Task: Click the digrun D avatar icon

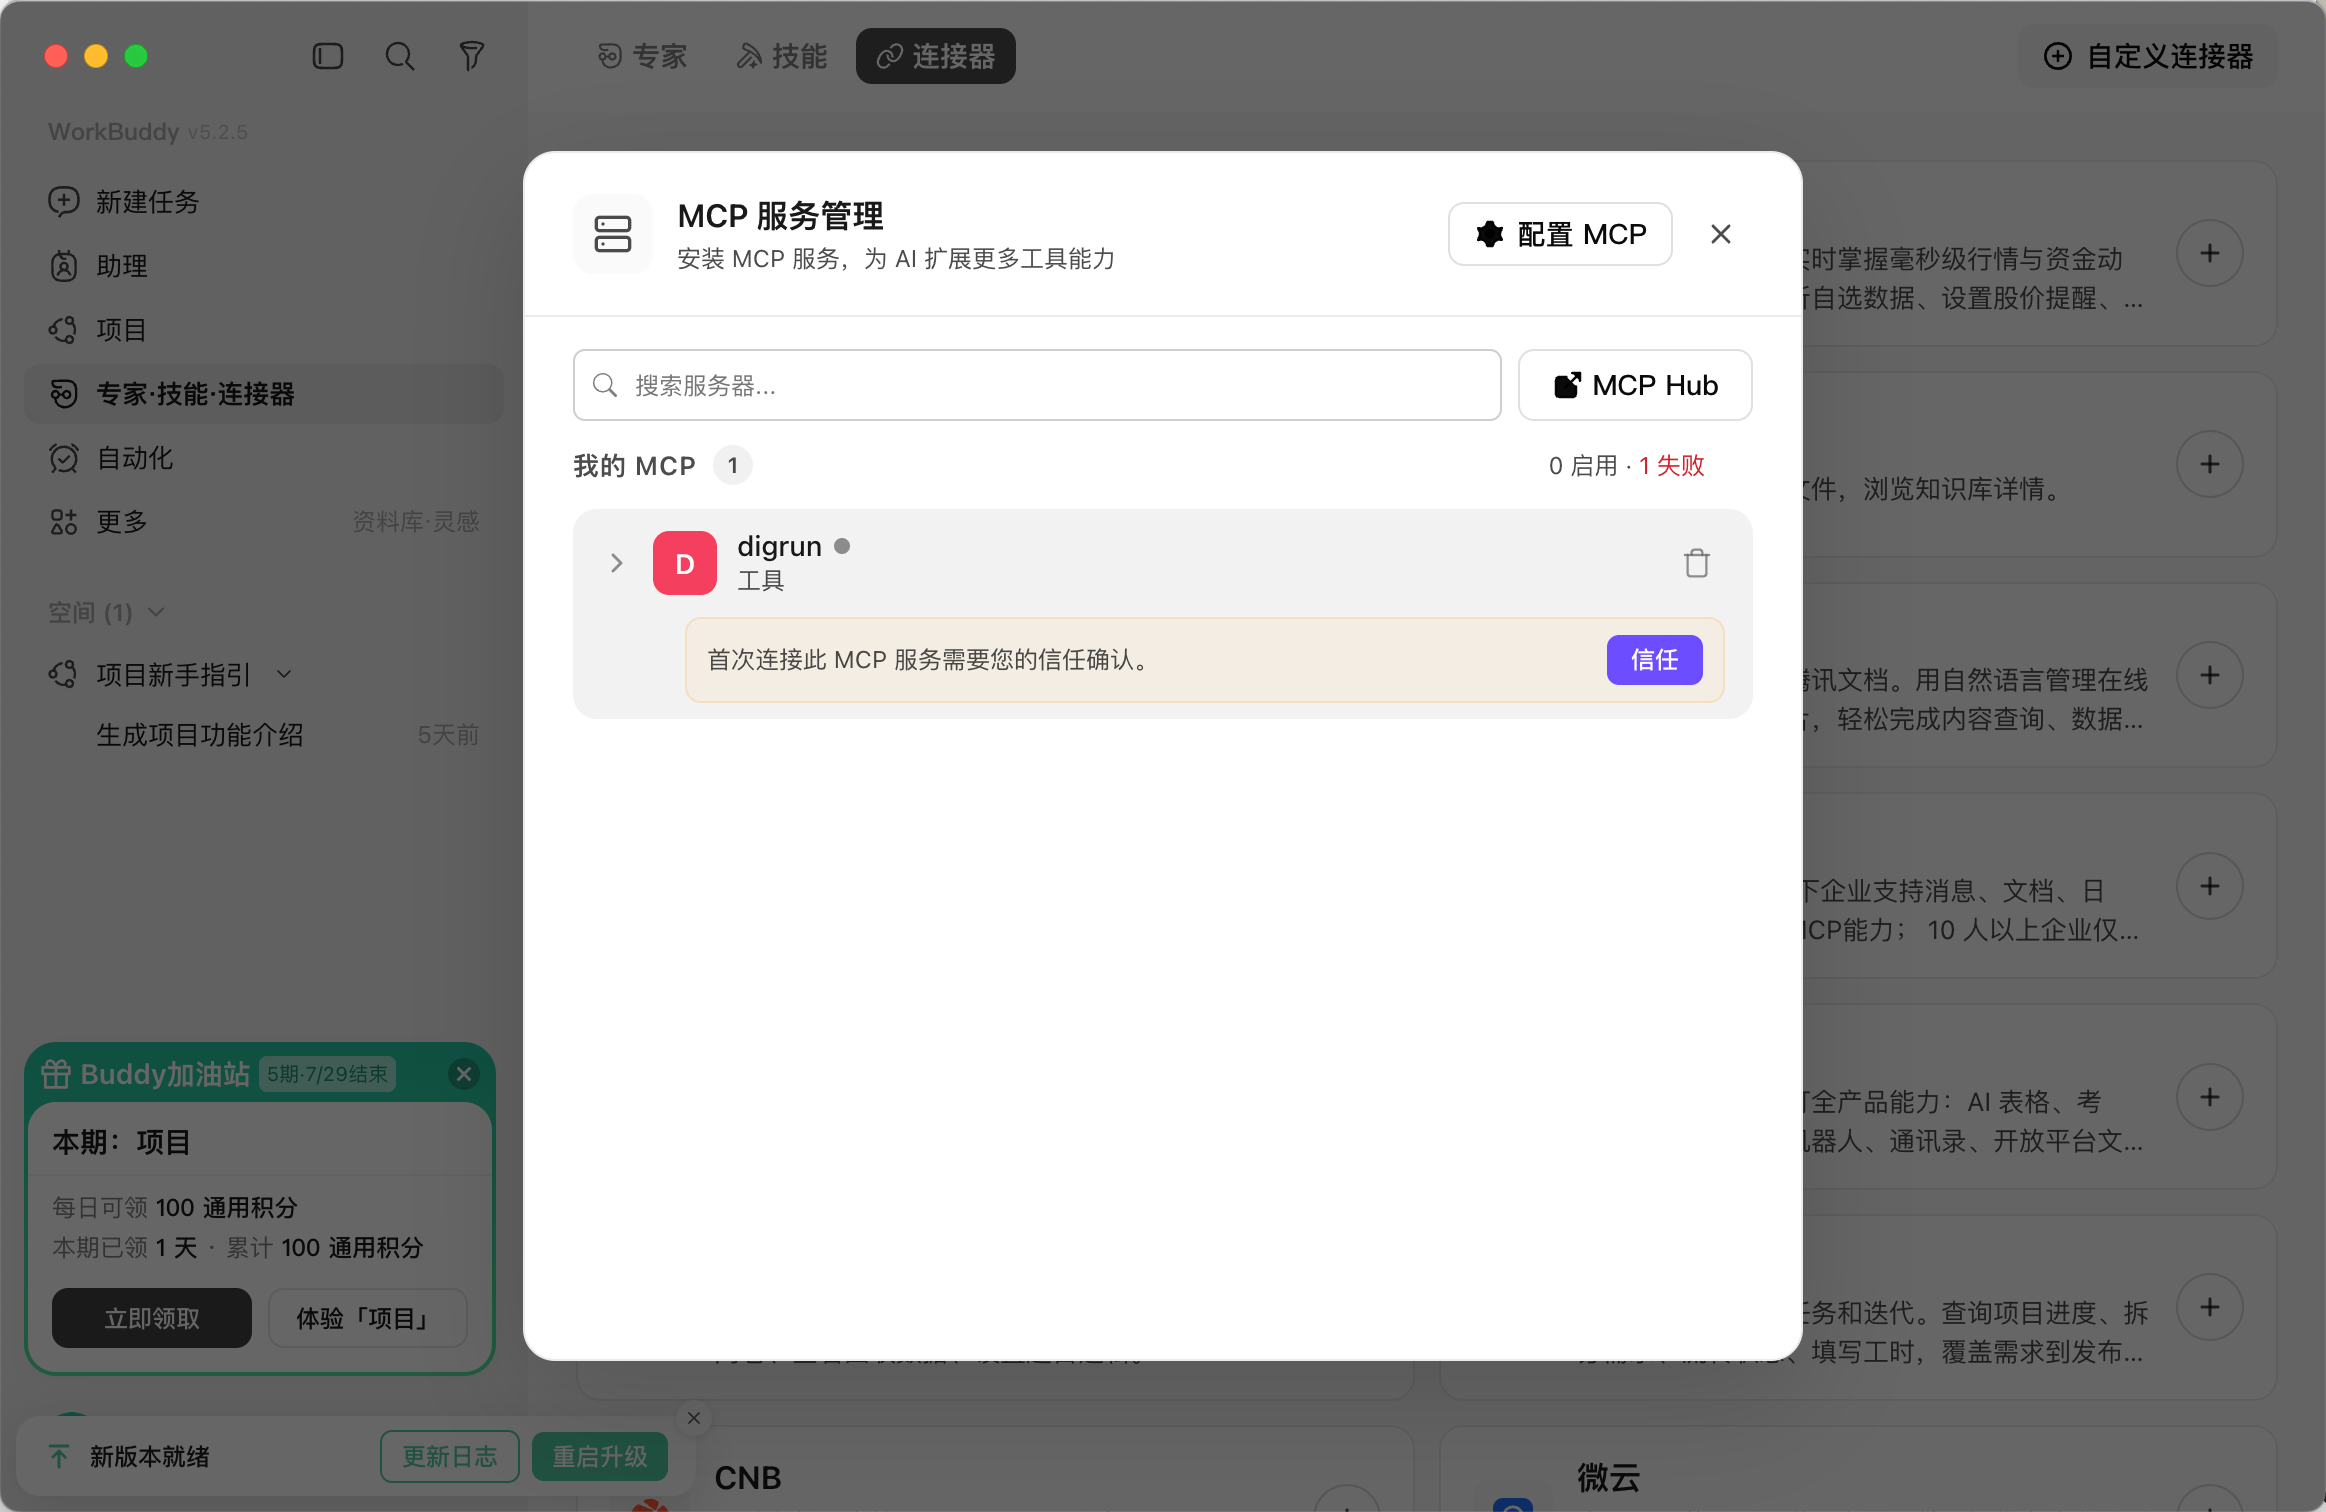Action: pyautogui.click(x=685, y=563)
